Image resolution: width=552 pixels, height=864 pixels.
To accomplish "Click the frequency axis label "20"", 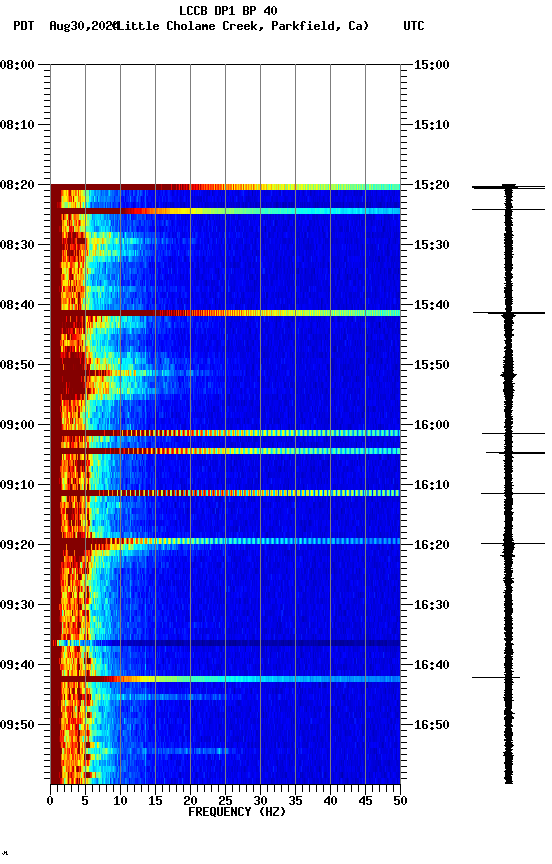I will [190, 801].
